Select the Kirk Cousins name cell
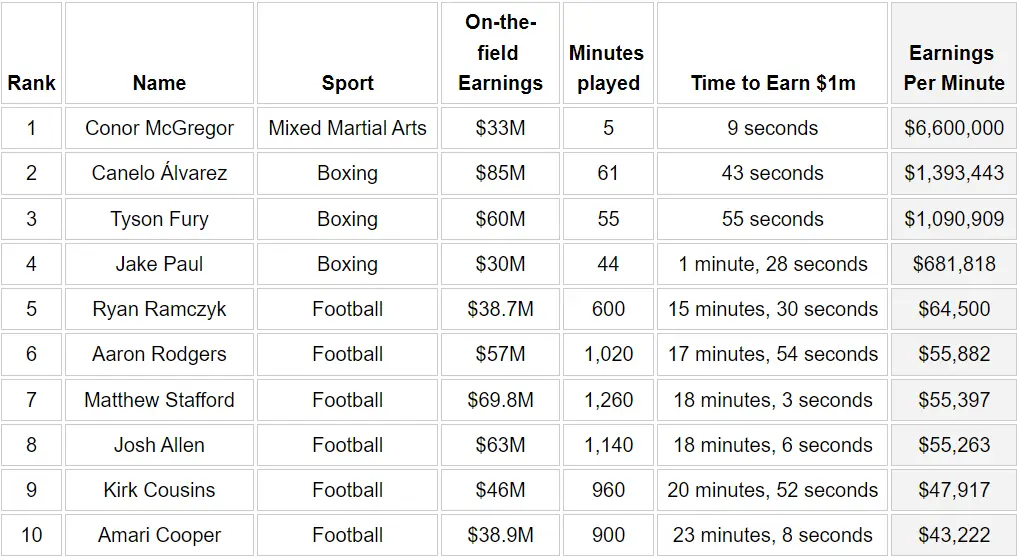This screenshot has width=1017, height=558. click(x=159, y=490)
